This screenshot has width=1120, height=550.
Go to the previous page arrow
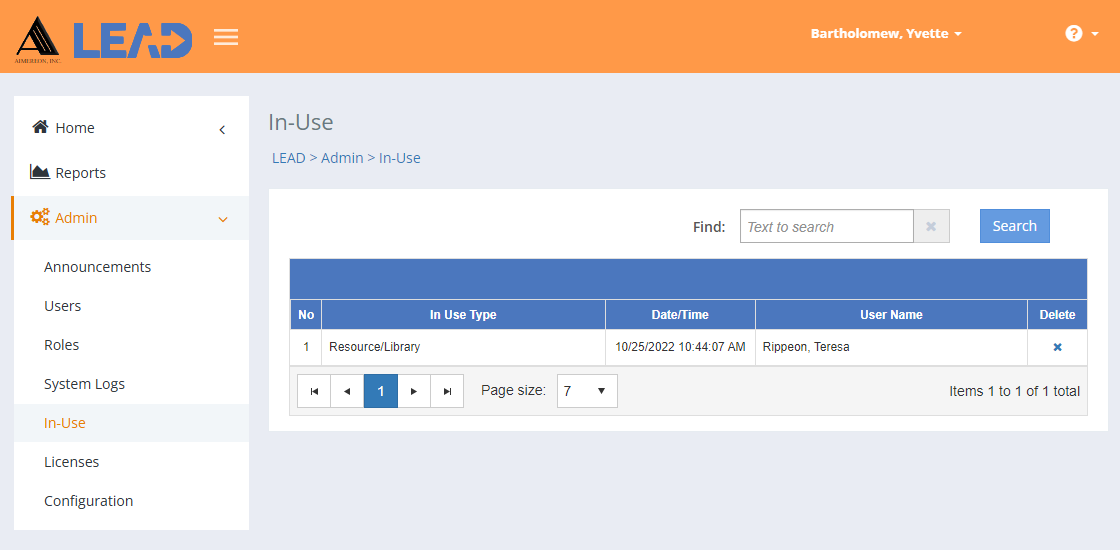(x=347, y=391)
